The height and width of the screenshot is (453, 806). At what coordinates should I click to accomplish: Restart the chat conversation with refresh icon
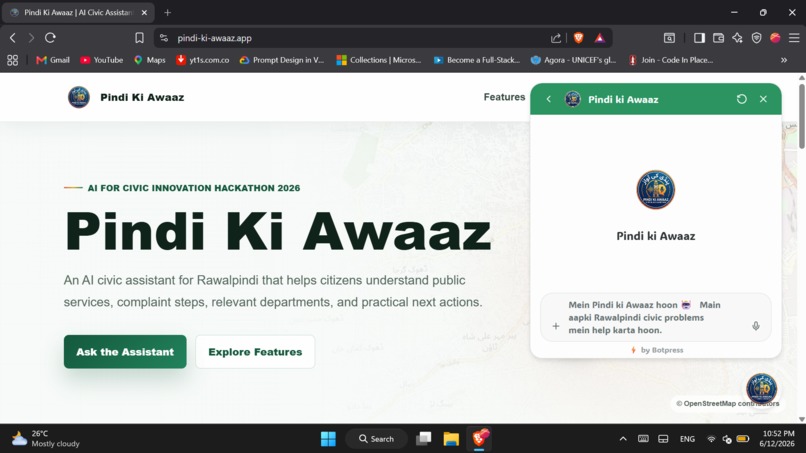(741, 99)
